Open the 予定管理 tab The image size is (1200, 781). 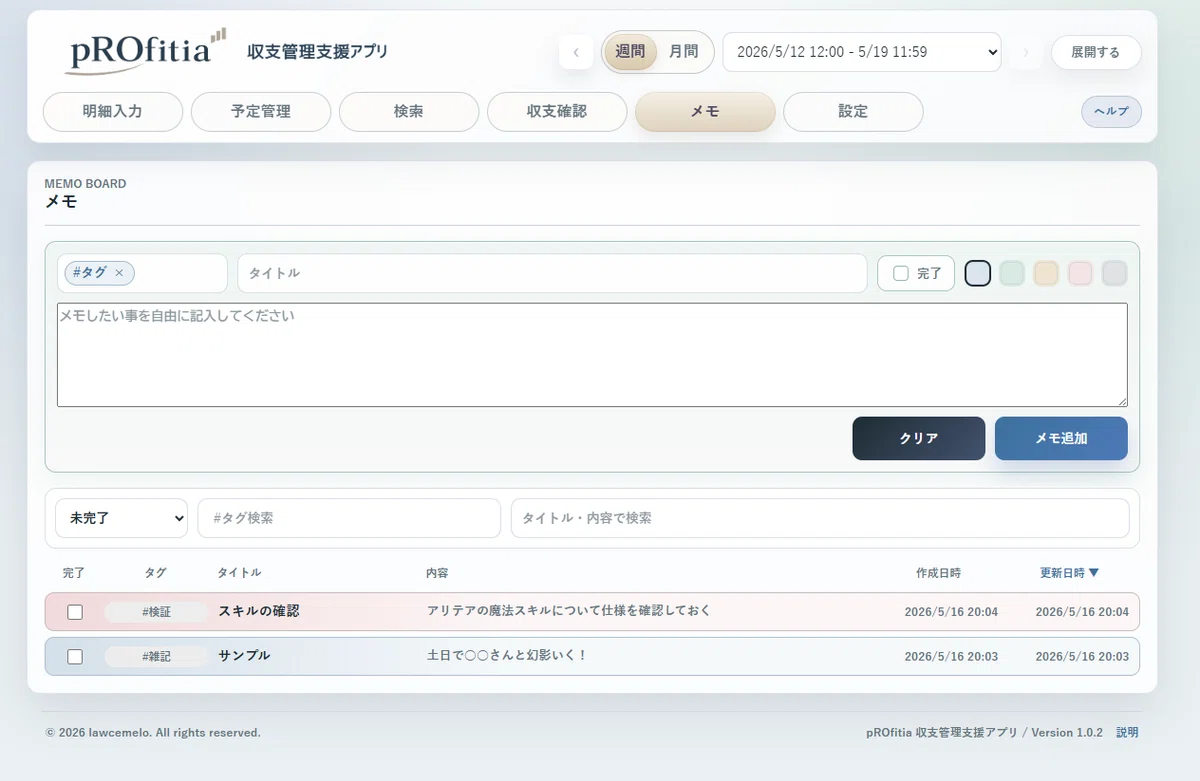261,112
